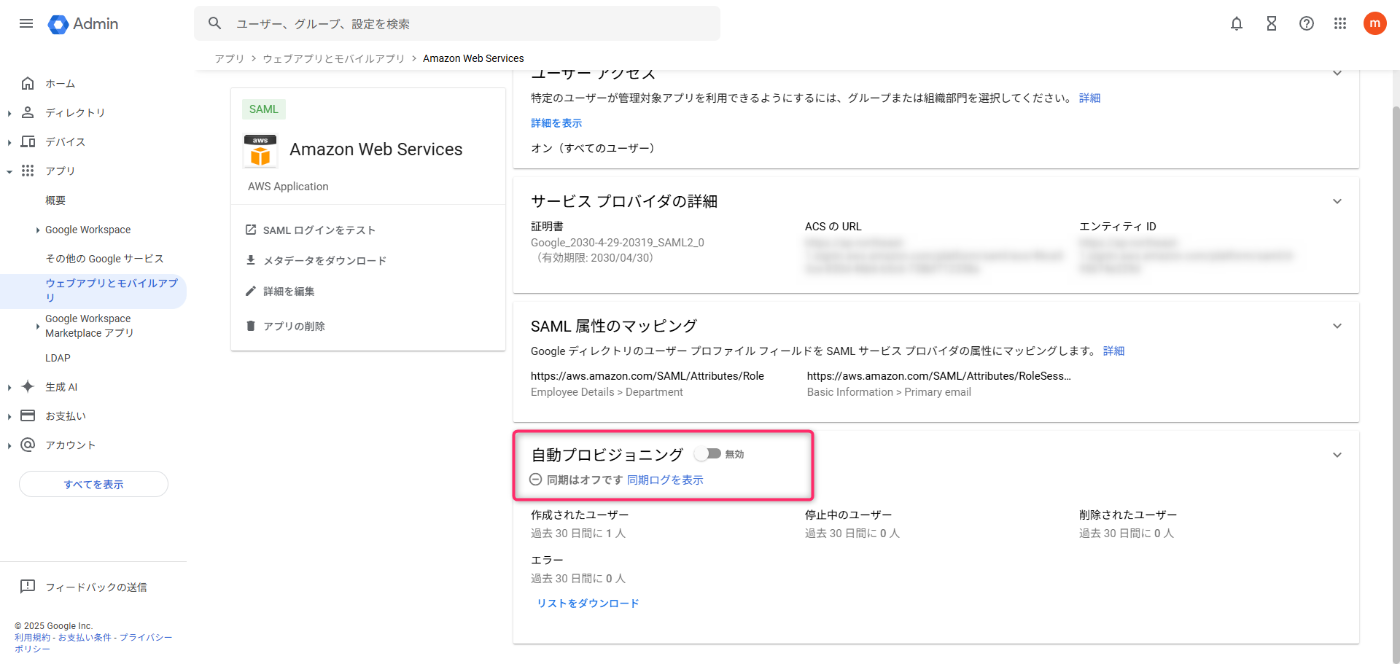Expand Google Workspace Marketplace arrow

coord(38,326)
